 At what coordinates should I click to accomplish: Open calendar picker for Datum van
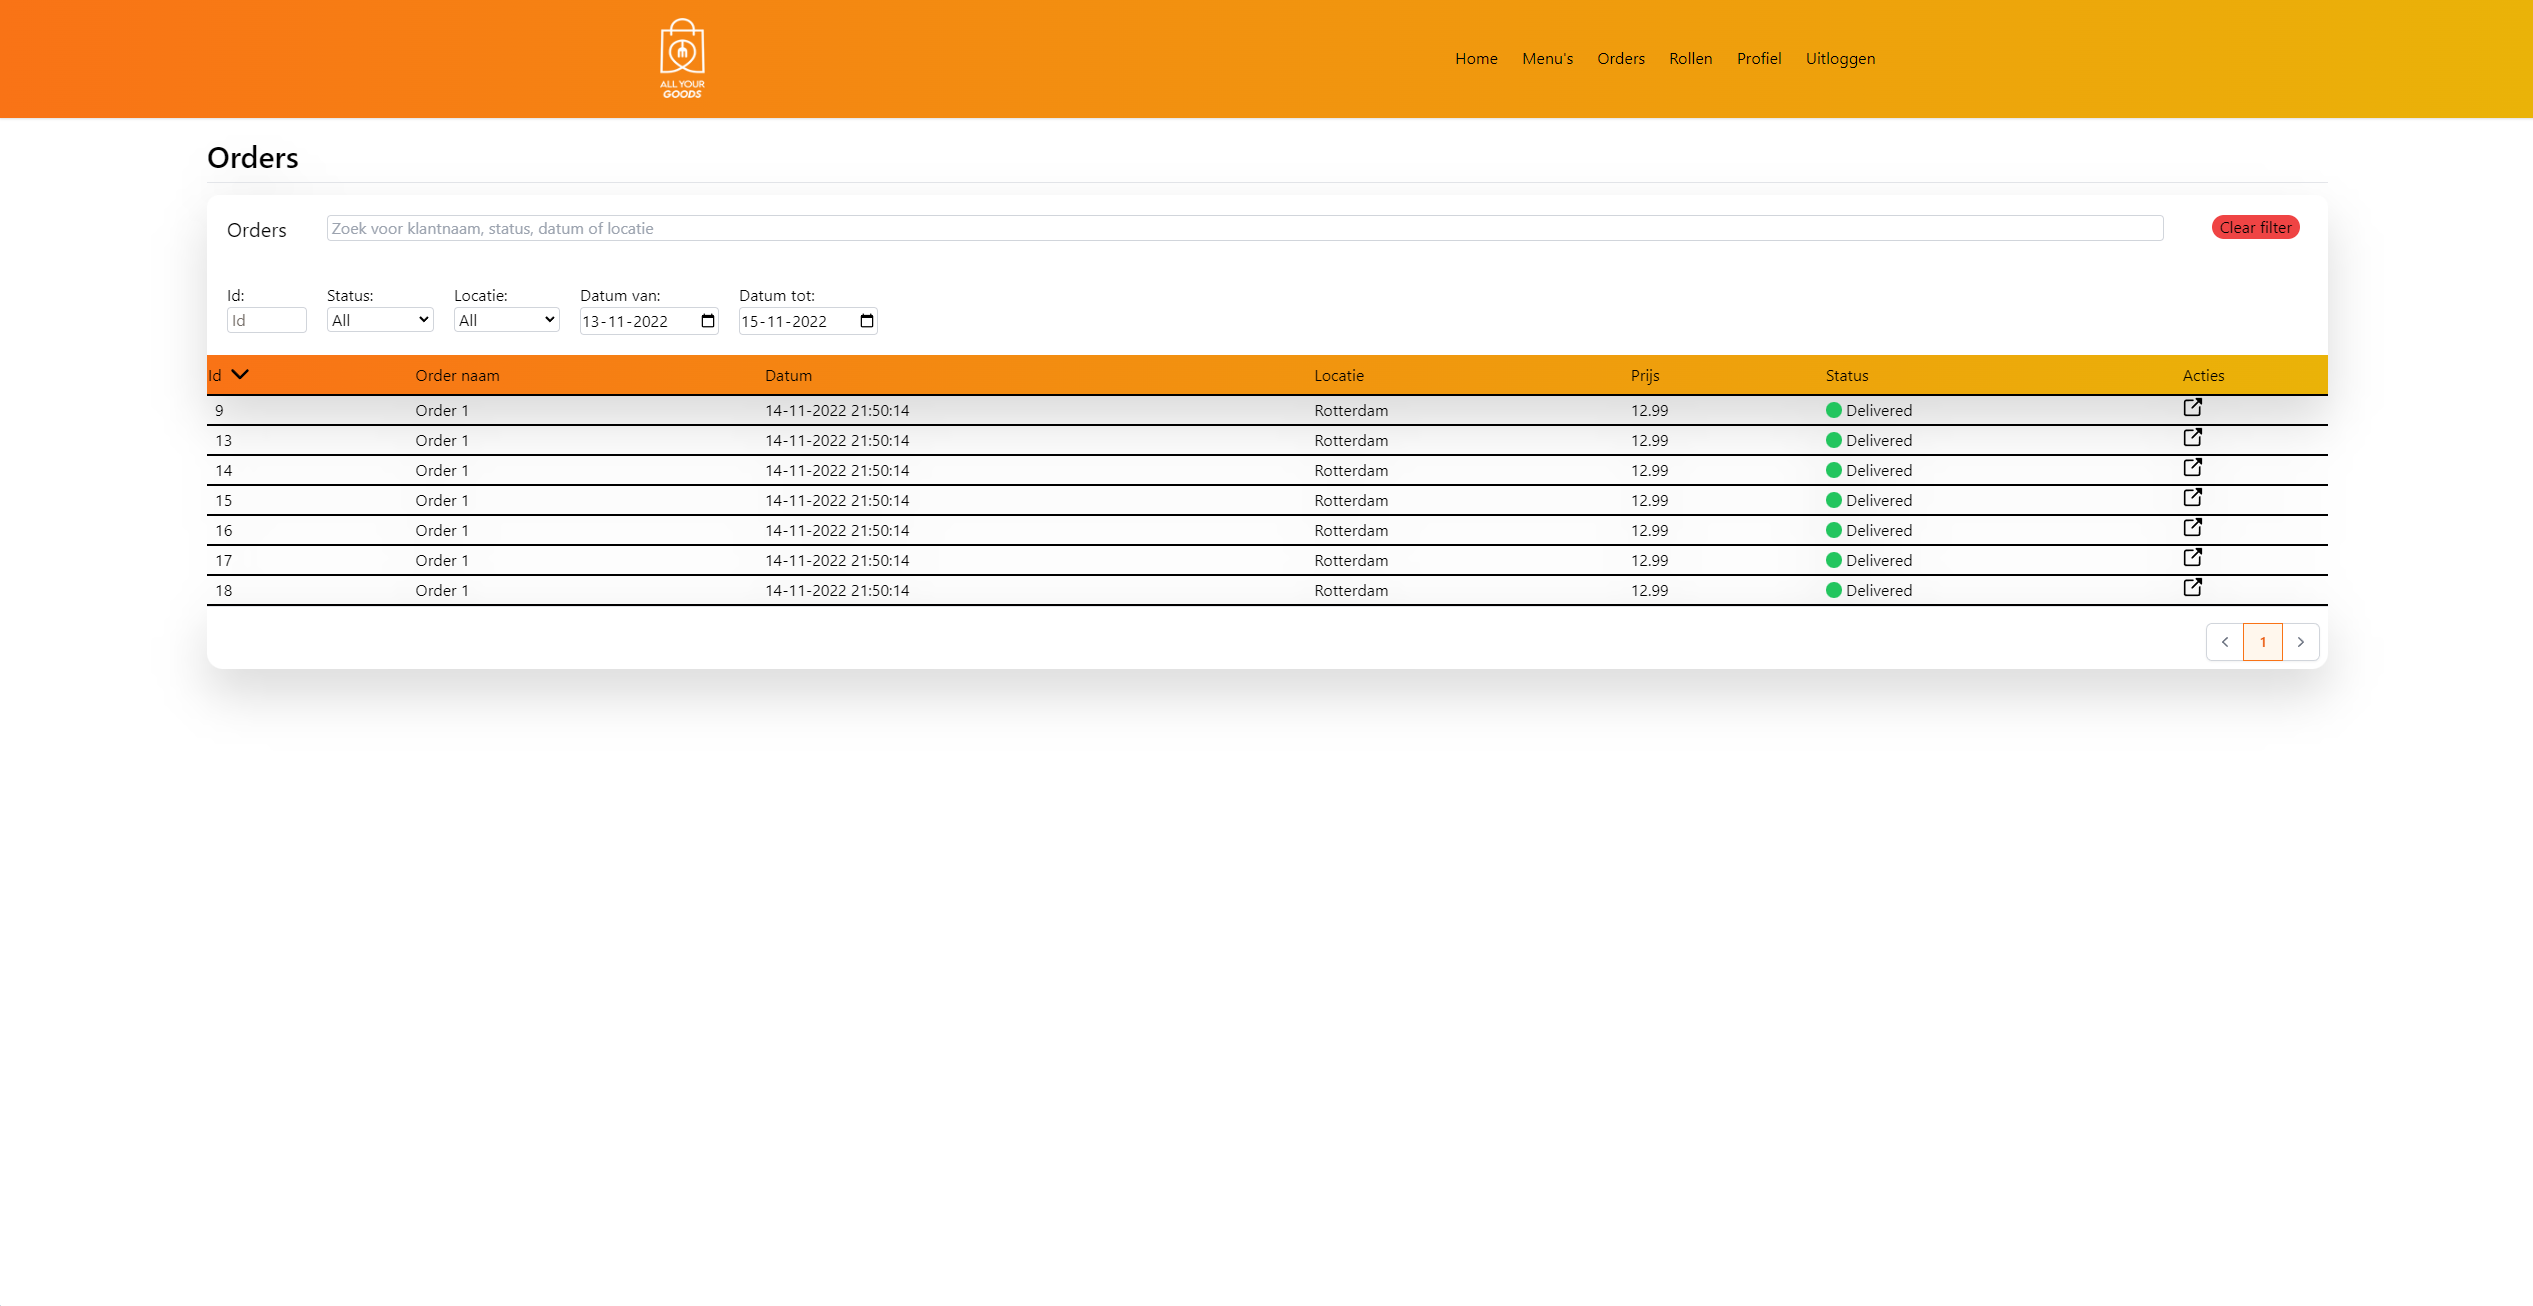tap(708, 321)
